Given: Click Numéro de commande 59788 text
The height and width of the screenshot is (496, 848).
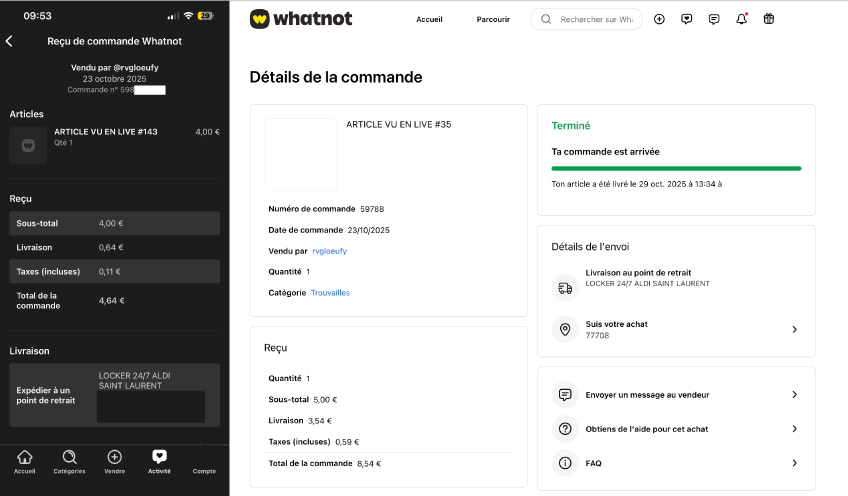Looking at the screenshot, I should [326, 209].
